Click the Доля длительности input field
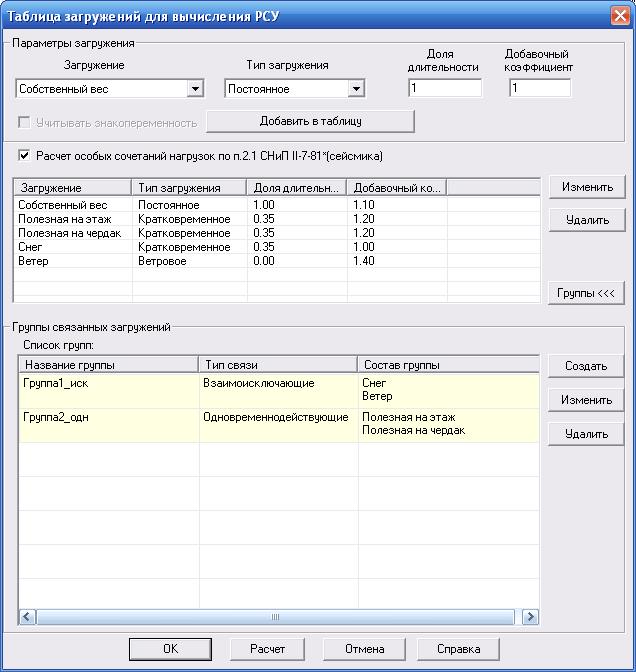 click(x=445, y=88)
